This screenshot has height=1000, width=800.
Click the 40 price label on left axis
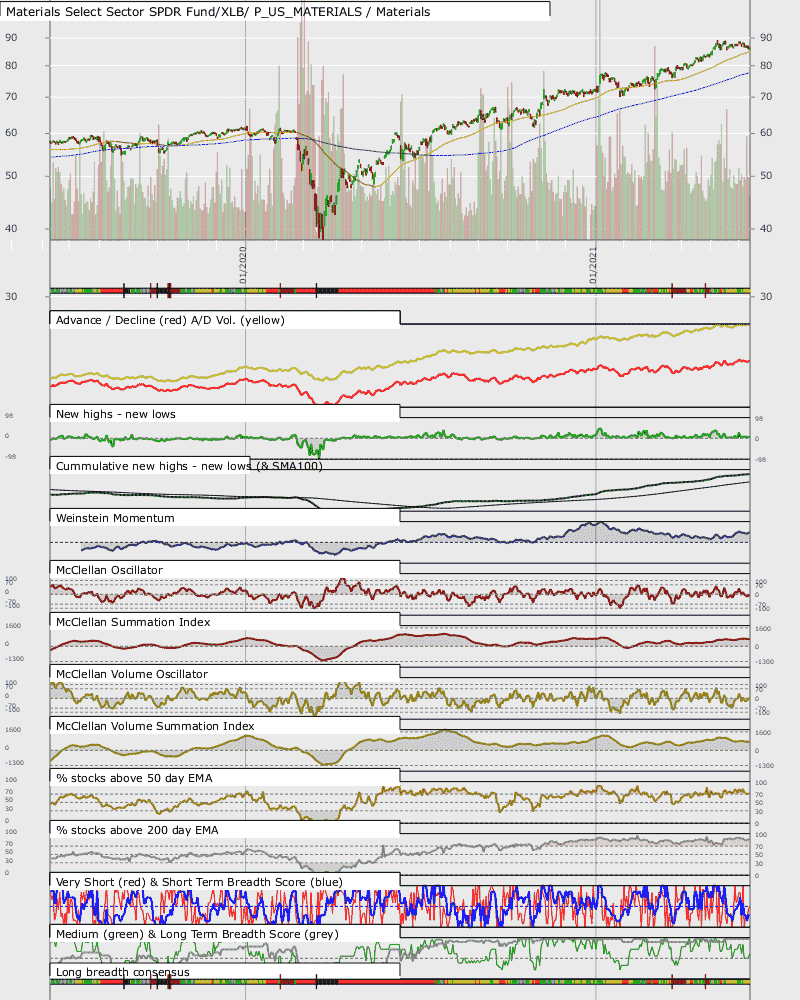pos(11,228)
